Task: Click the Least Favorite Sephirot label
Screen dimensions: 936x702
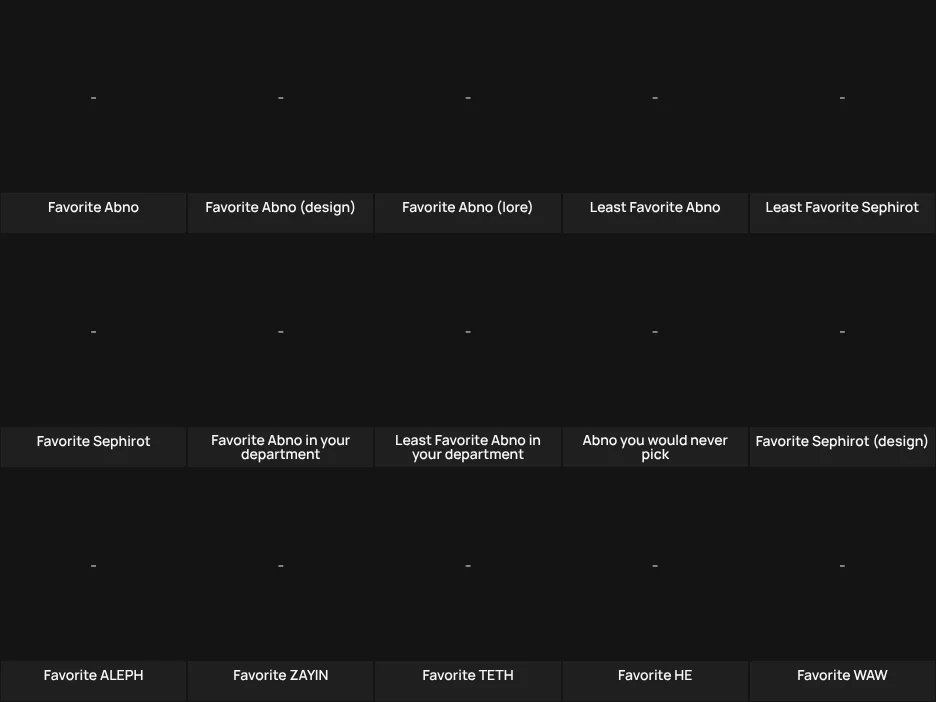Action: (x=842, y=207)
